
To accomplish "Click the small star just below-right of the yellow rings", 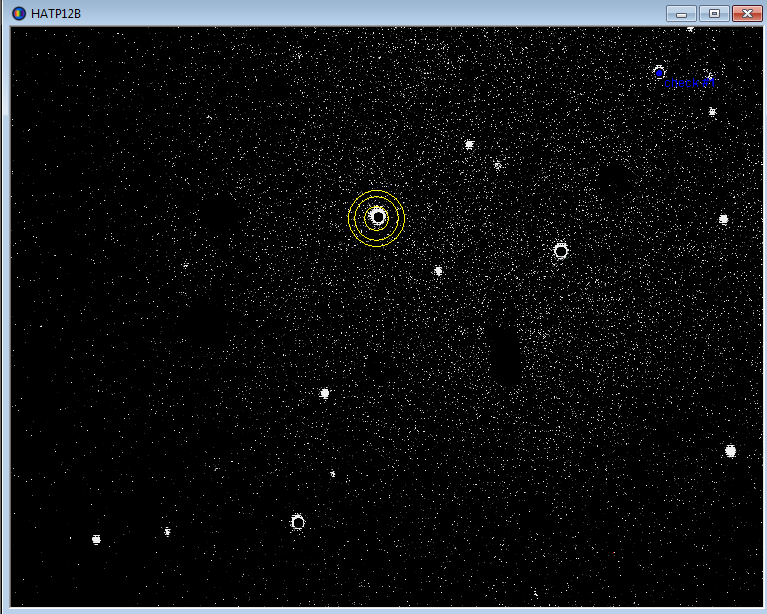I will [x=438, y=271].
